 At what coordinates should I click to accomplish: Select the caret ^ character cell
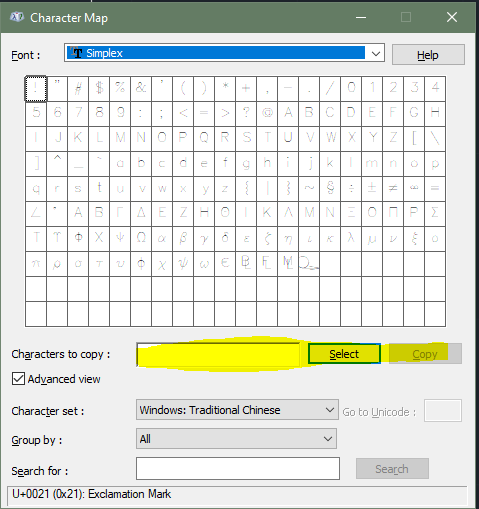(57, 164)
